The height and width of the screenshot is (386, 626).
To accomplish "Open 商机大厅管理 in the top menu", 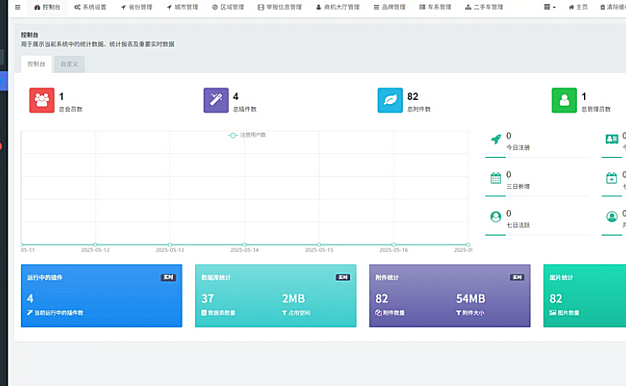I will point(338,7).
